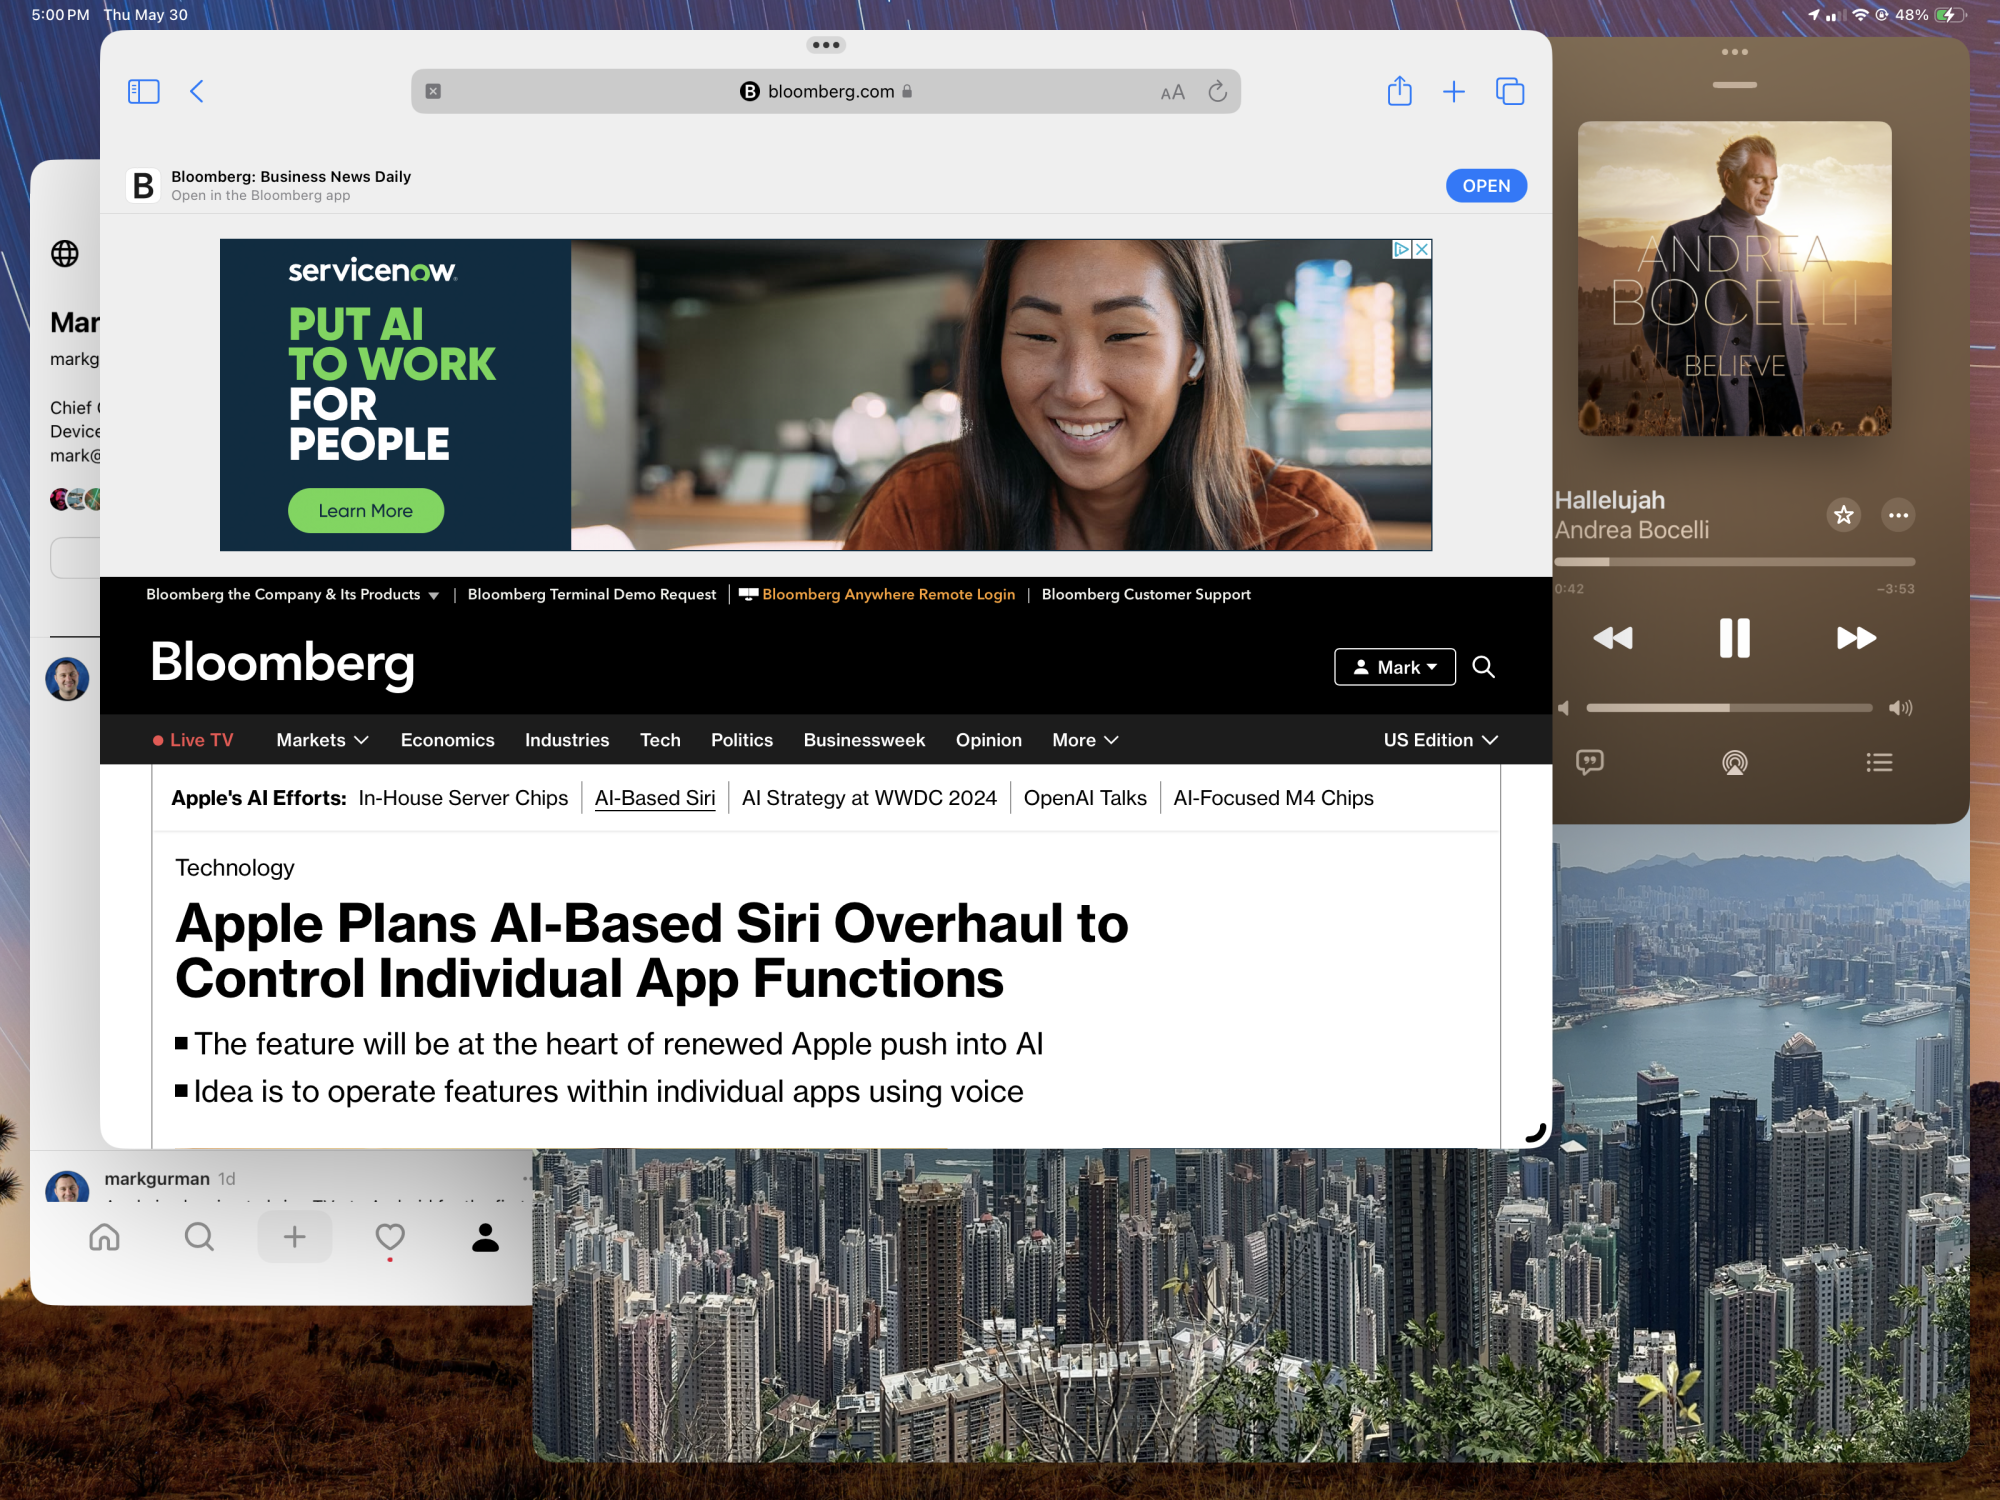2000x1500 pixels.
Task: Open lyrics view in music player
Action: (x=1589, y=763)
